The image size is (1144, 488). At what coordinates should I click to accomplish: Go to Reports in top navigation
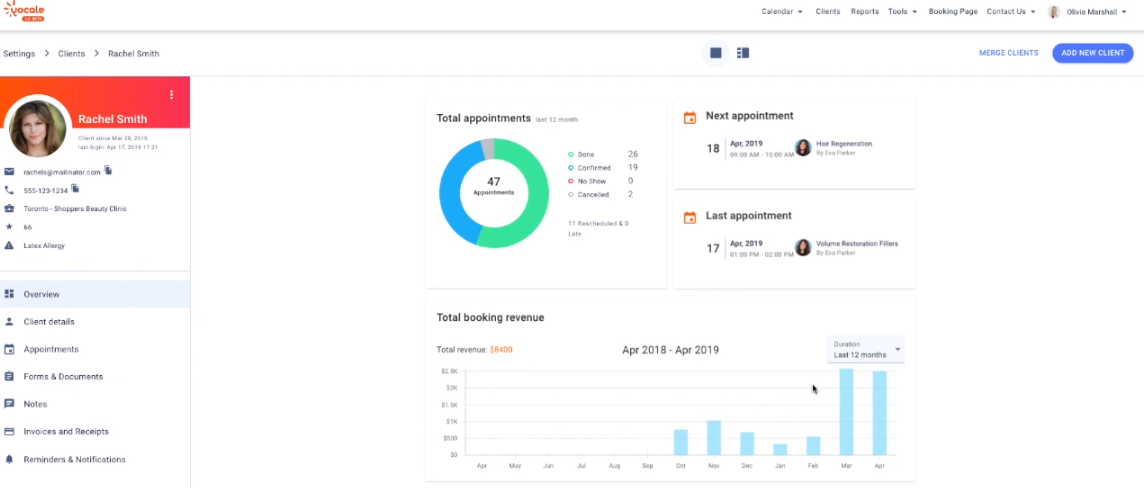tap(865, 12)
